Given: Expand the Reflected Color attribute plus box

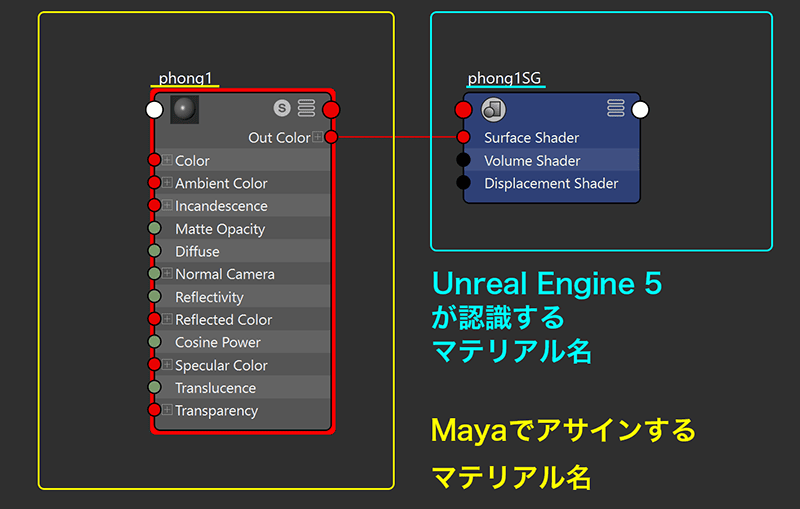Looking at the screenshot, I should click(167, 319).
